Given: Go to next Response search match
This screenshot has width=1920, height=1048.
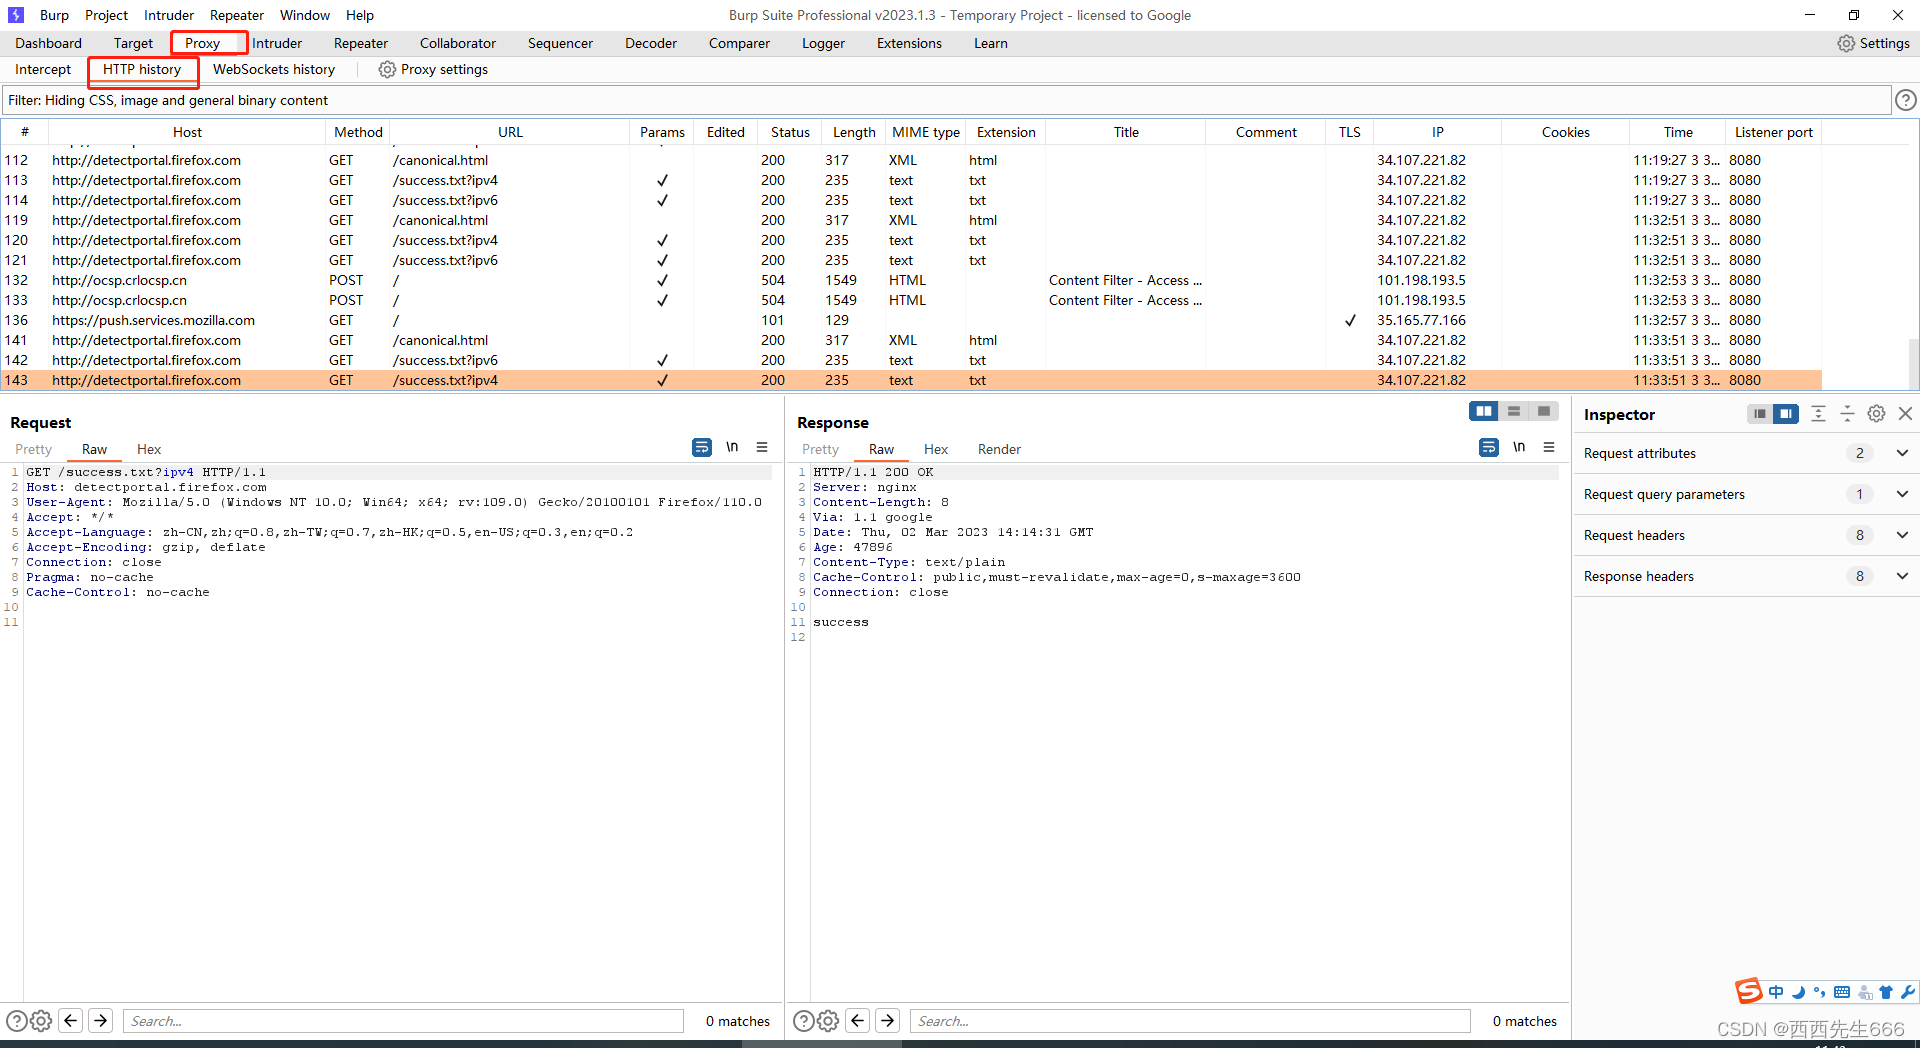Looking at the screenshot, I should (888, 1020).
